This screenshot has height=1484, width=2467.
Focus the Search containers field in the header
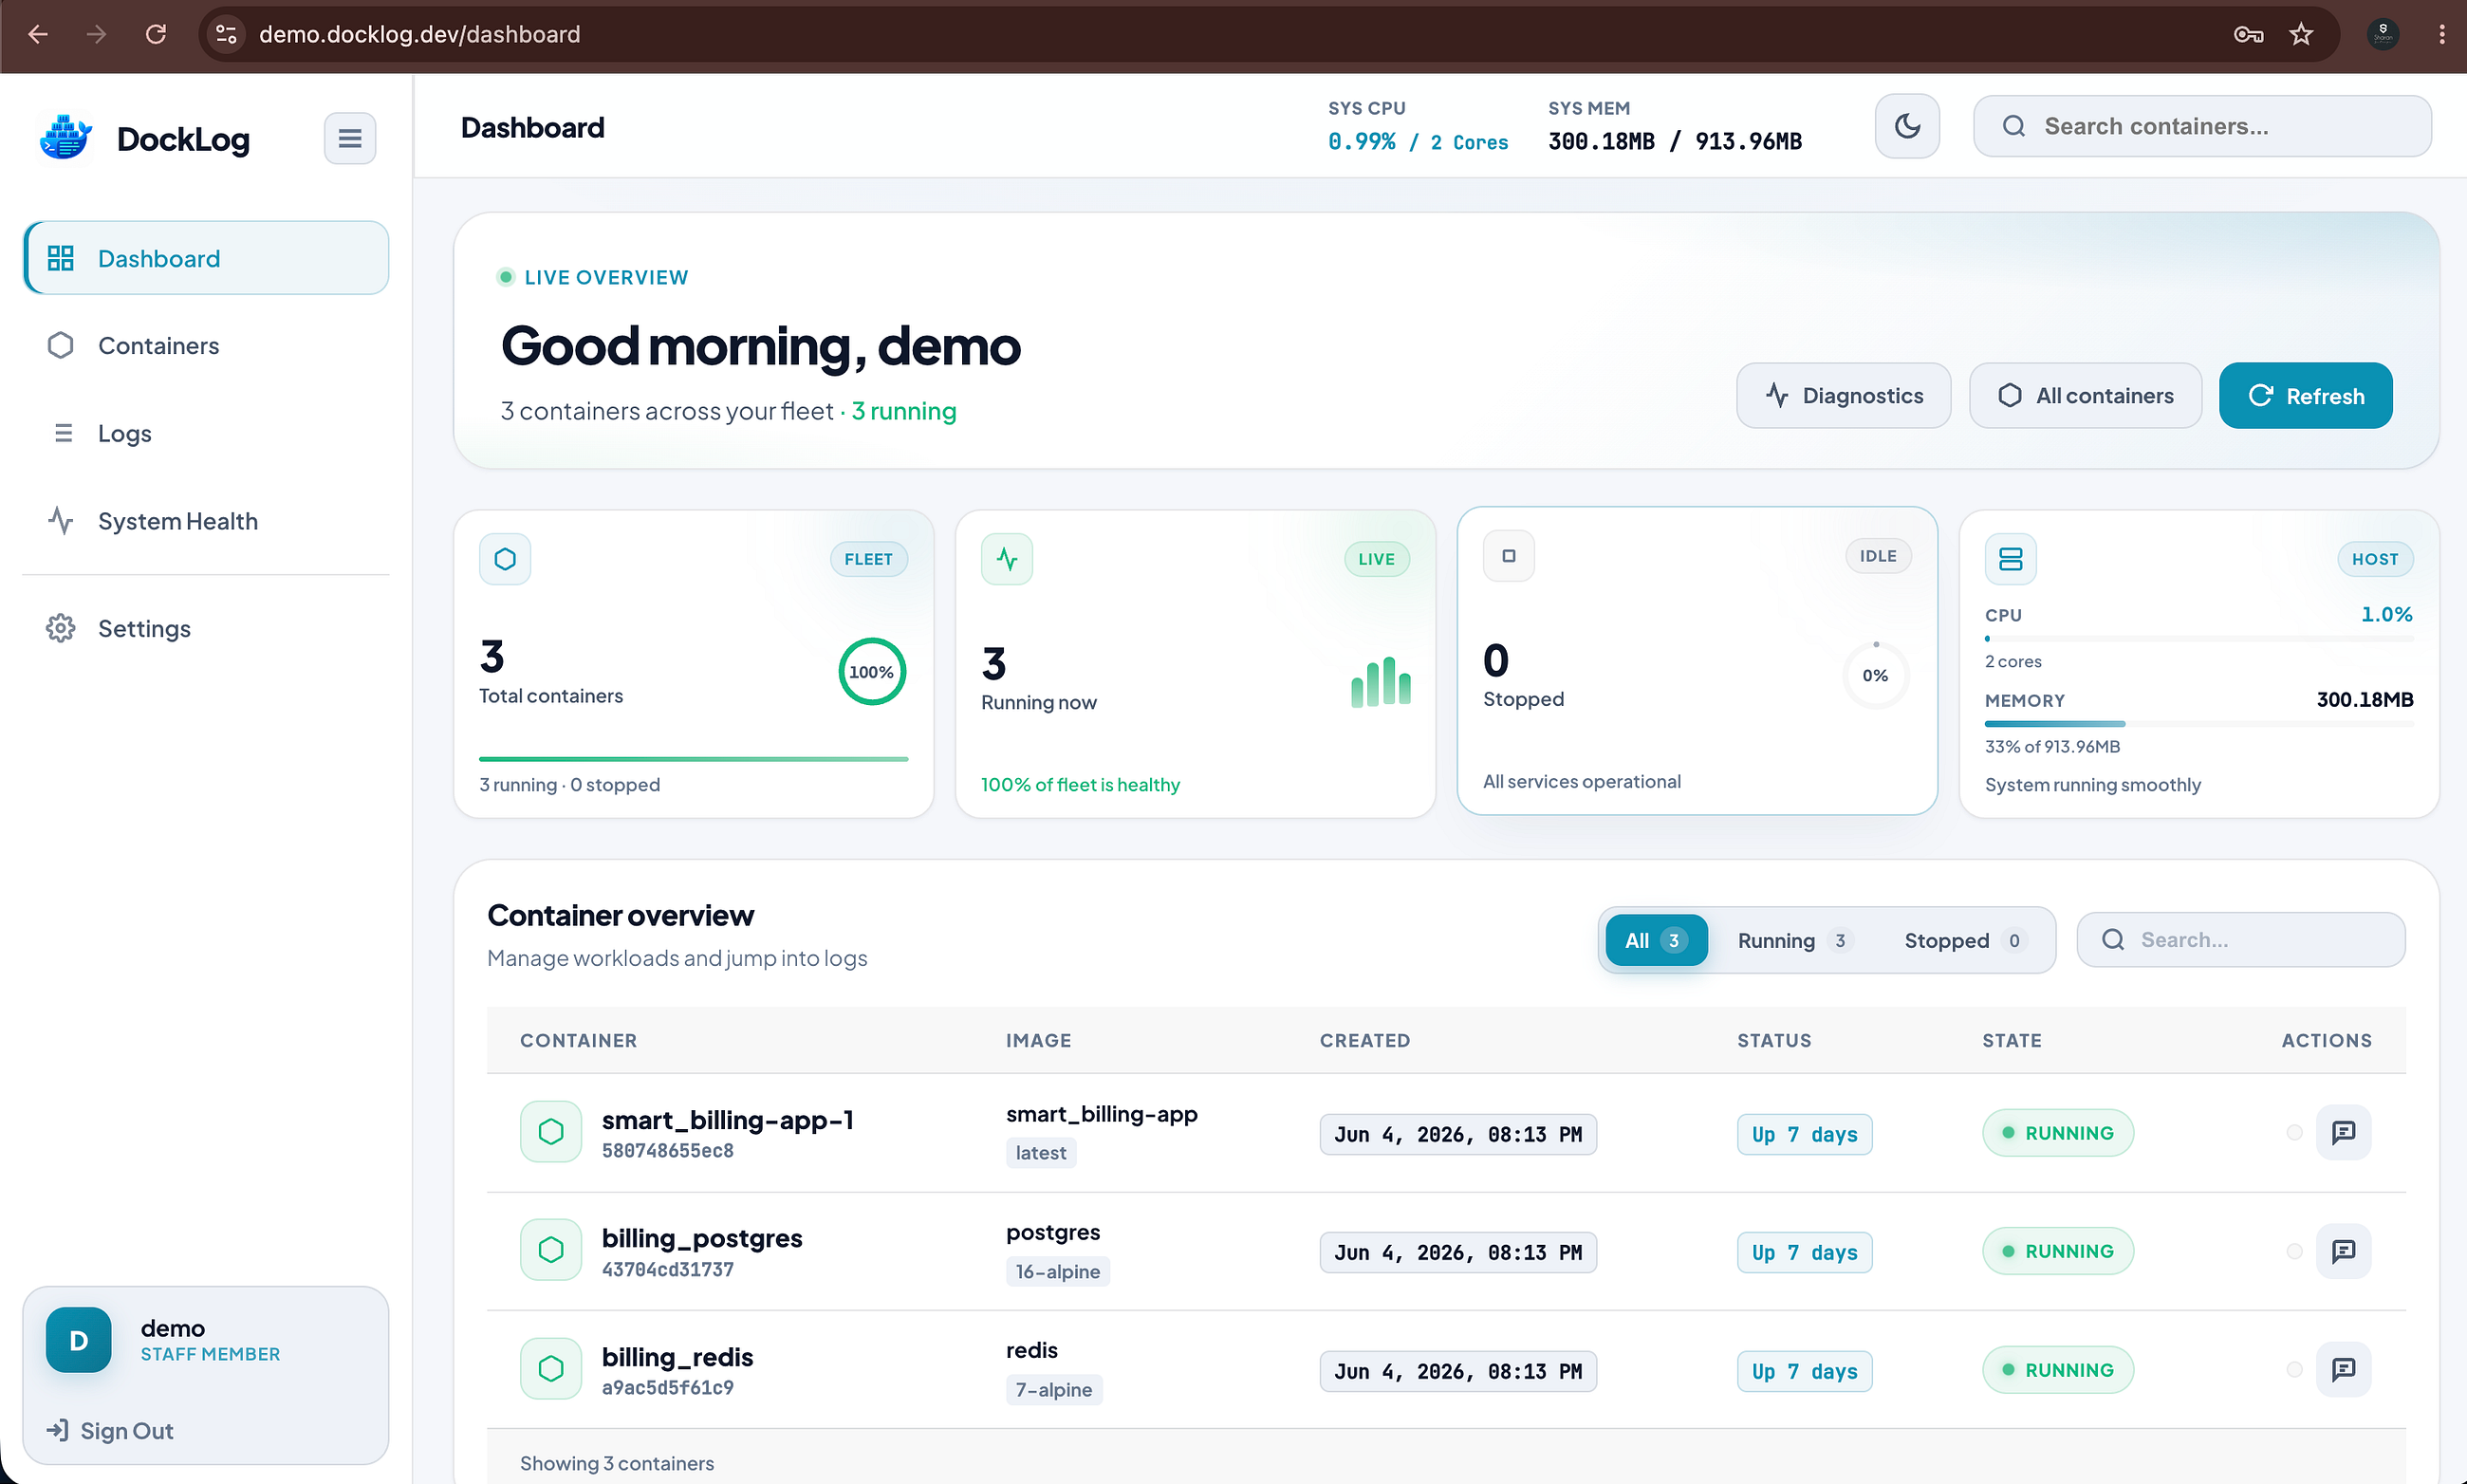coord(2201,126)
